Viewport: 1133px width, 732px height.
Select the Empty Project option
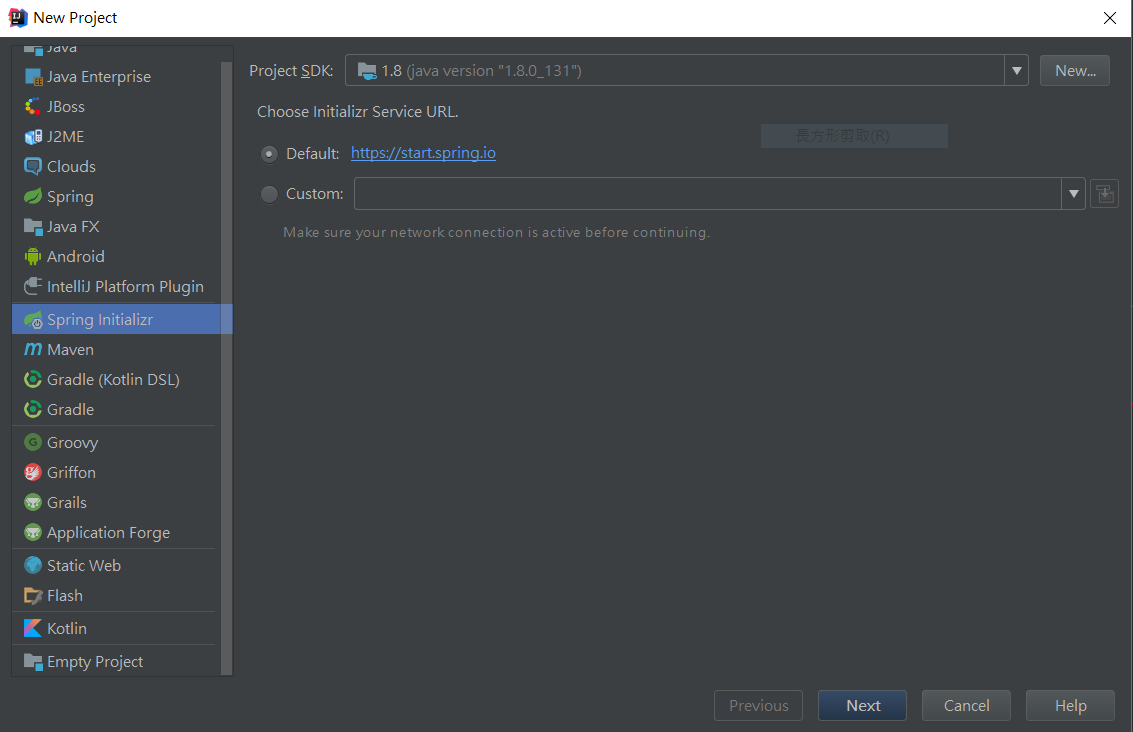pos(95,662)
